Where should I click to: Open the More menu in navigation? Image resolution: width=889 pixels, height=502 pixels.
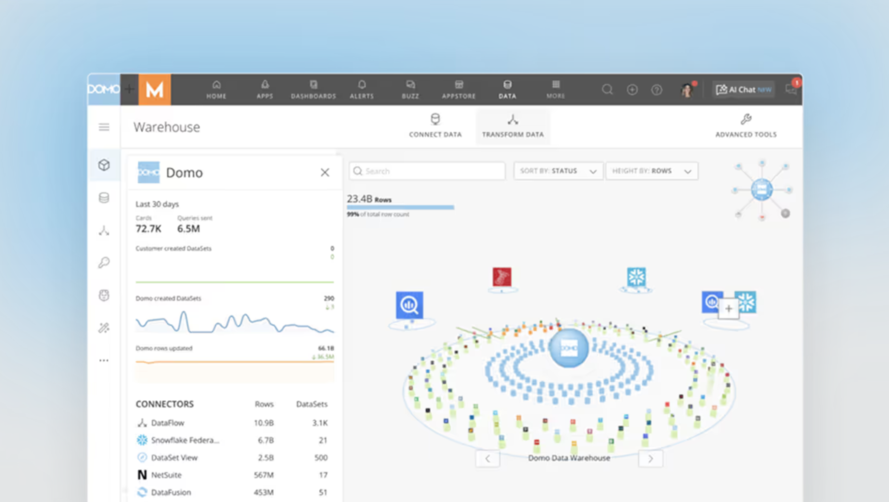coord(556,90)
